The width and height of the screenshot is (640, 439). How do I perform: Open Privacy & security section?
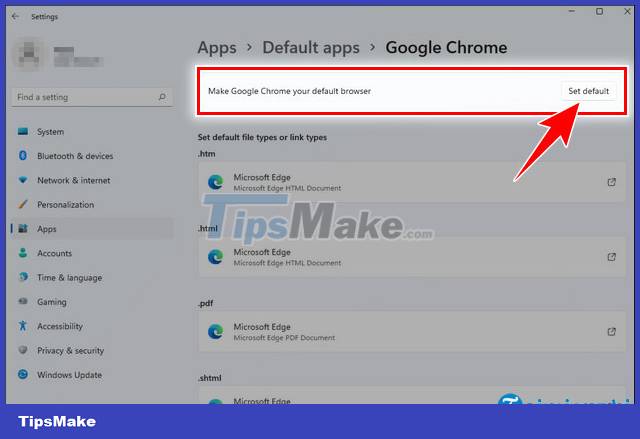click(92, 350)
